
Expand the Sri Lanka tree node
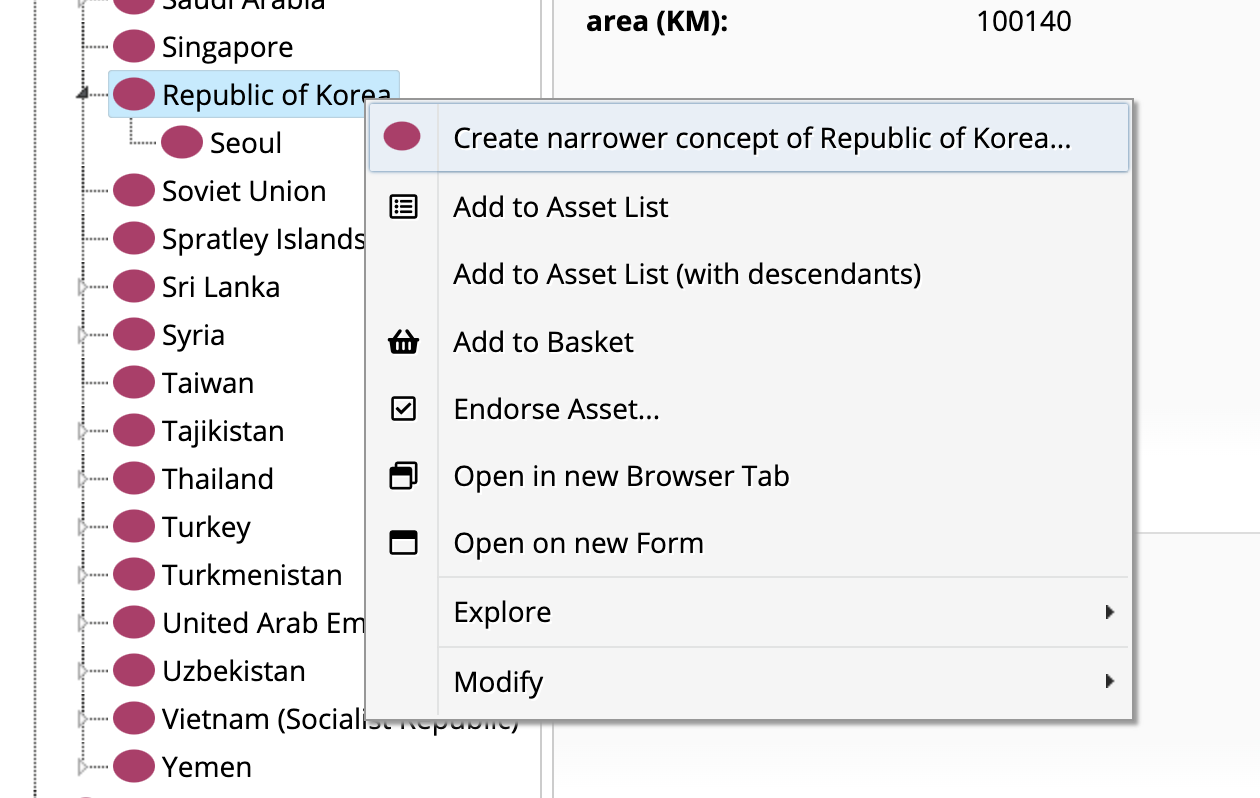pos(82,286)
